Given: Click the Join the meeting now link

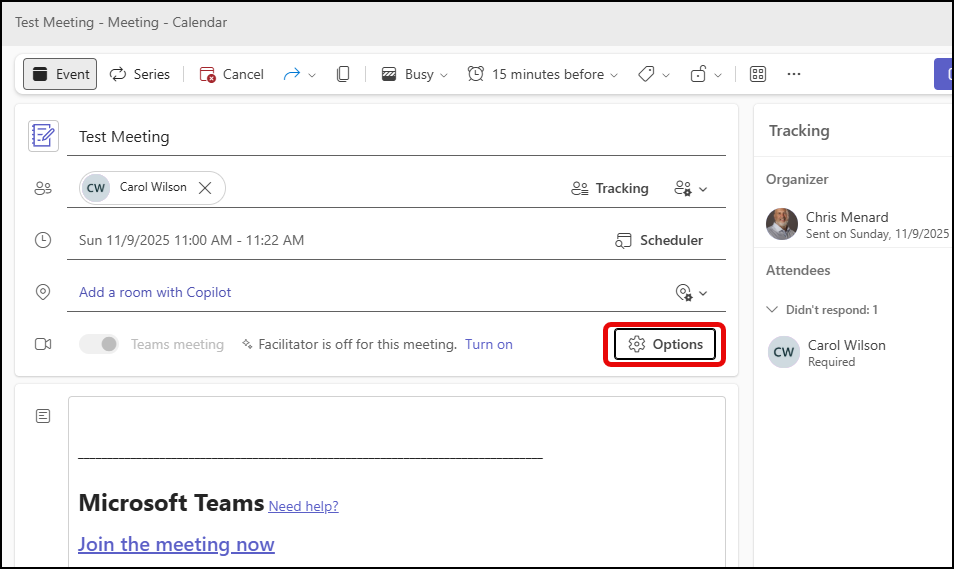Looking at the screenshot, I should pos(176,544).
